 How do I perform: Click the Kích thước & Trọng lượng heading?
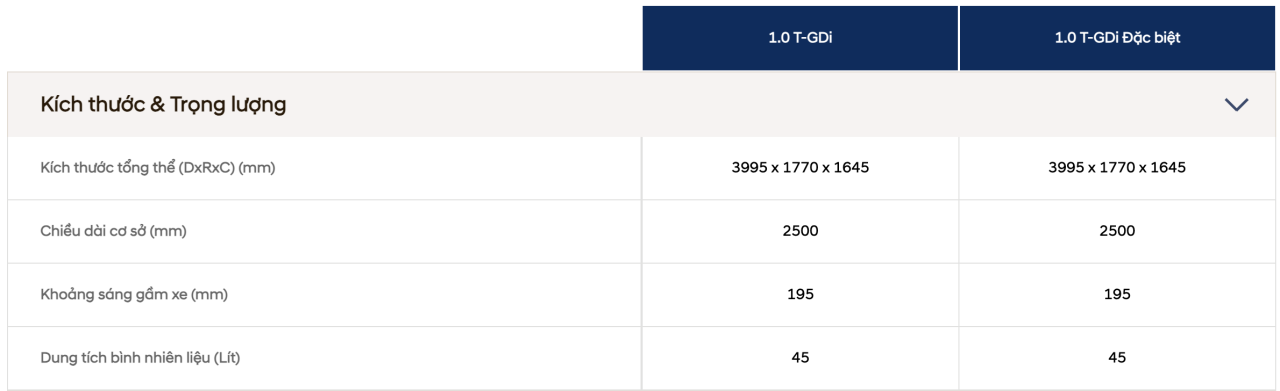163,104
